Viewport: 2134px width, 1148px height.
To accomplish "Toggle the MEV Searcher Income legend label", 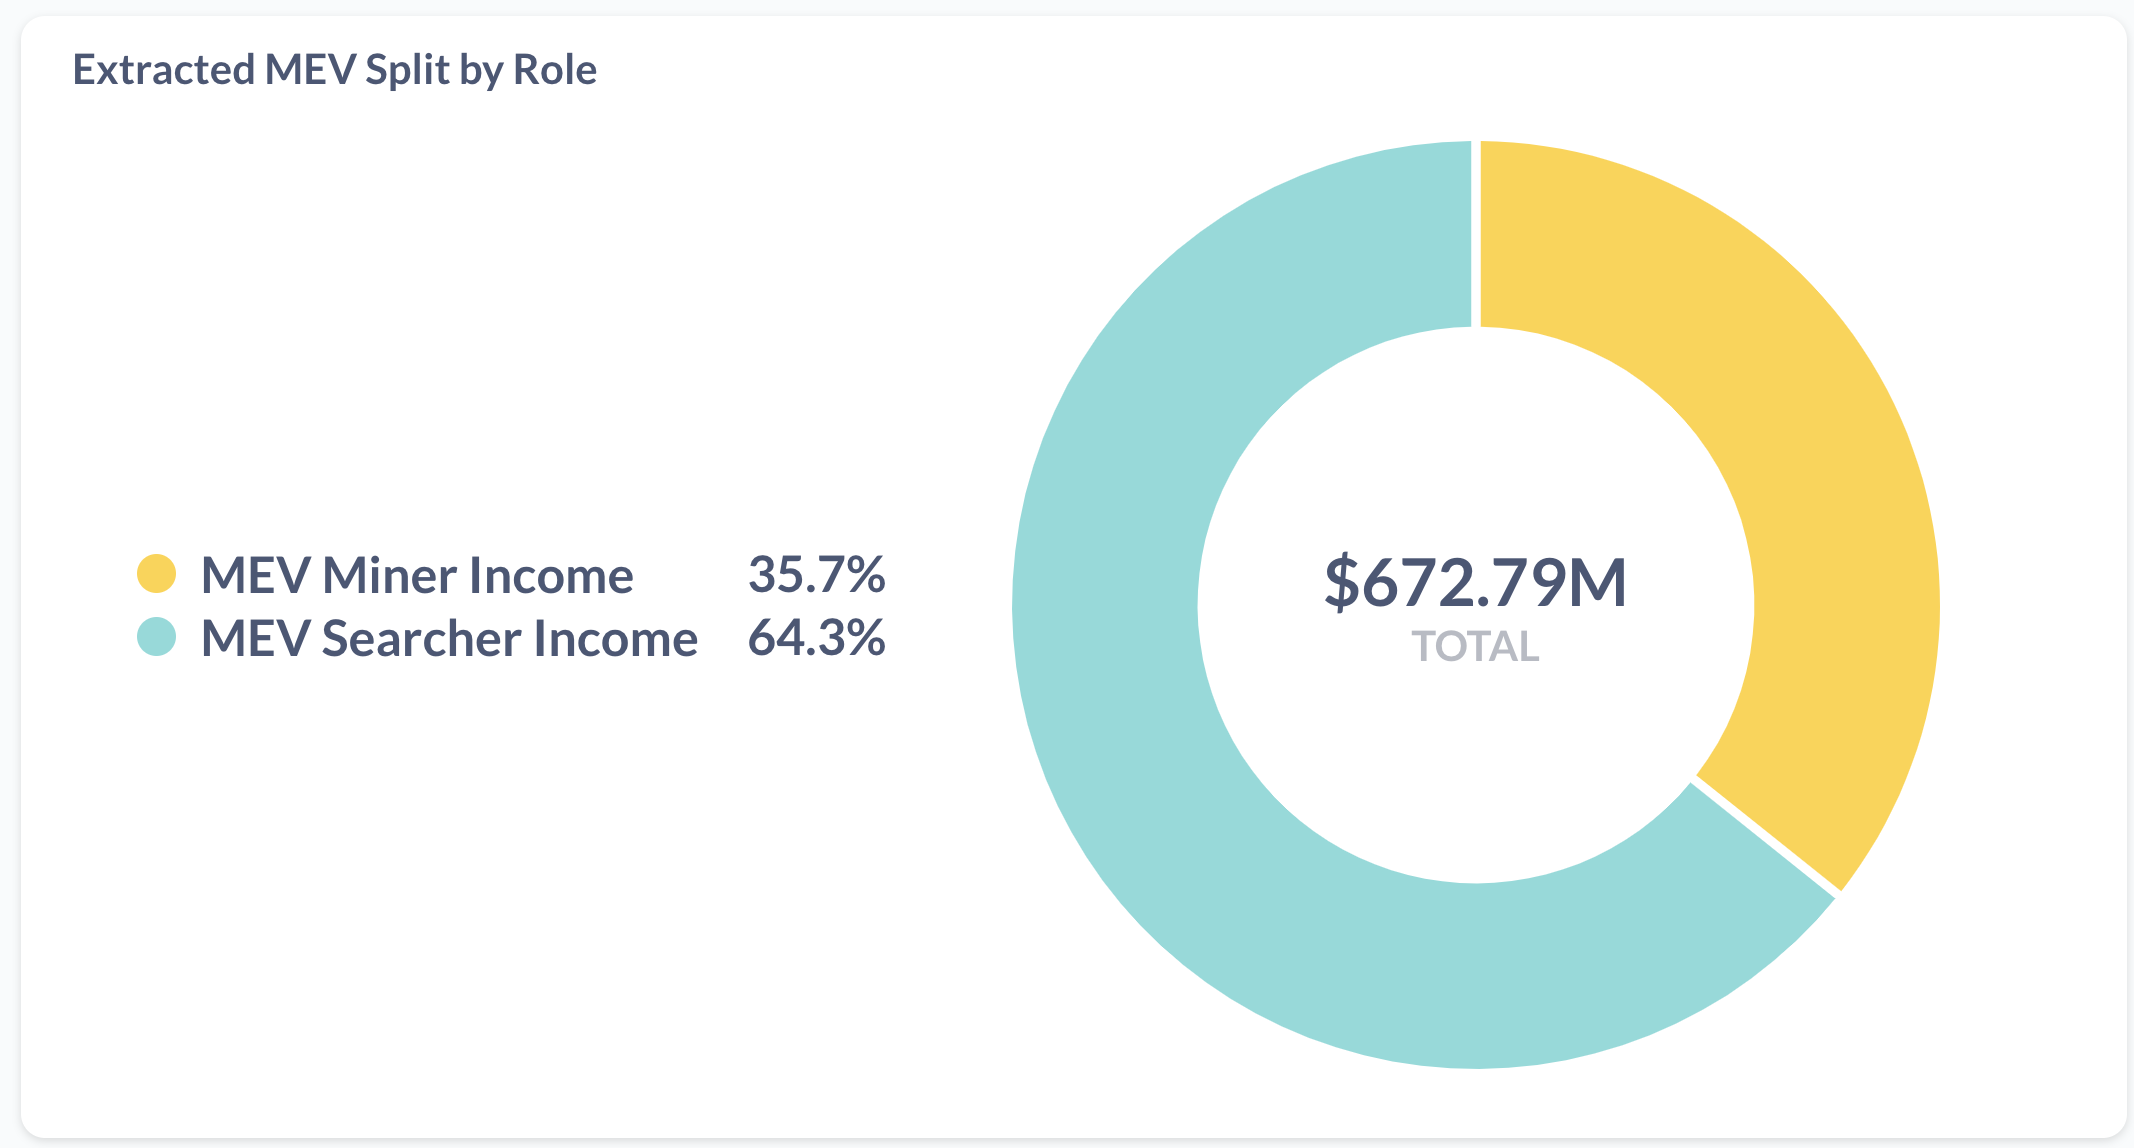I will [x=449, y=638].
